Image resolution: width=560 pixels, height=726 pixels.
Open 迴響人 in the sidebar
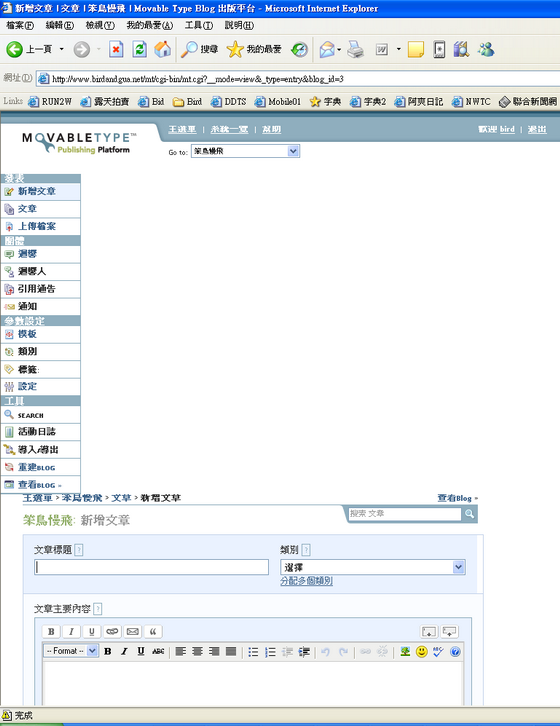(40, 271)
